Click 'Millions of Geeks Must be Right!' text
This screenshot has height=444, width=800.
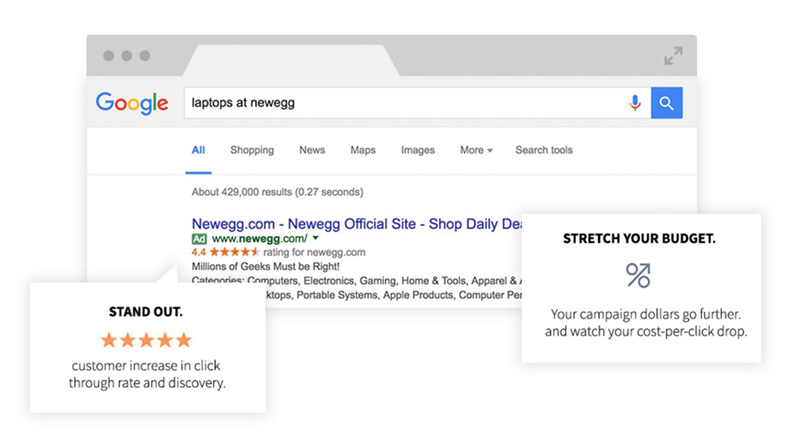(265, 266)
